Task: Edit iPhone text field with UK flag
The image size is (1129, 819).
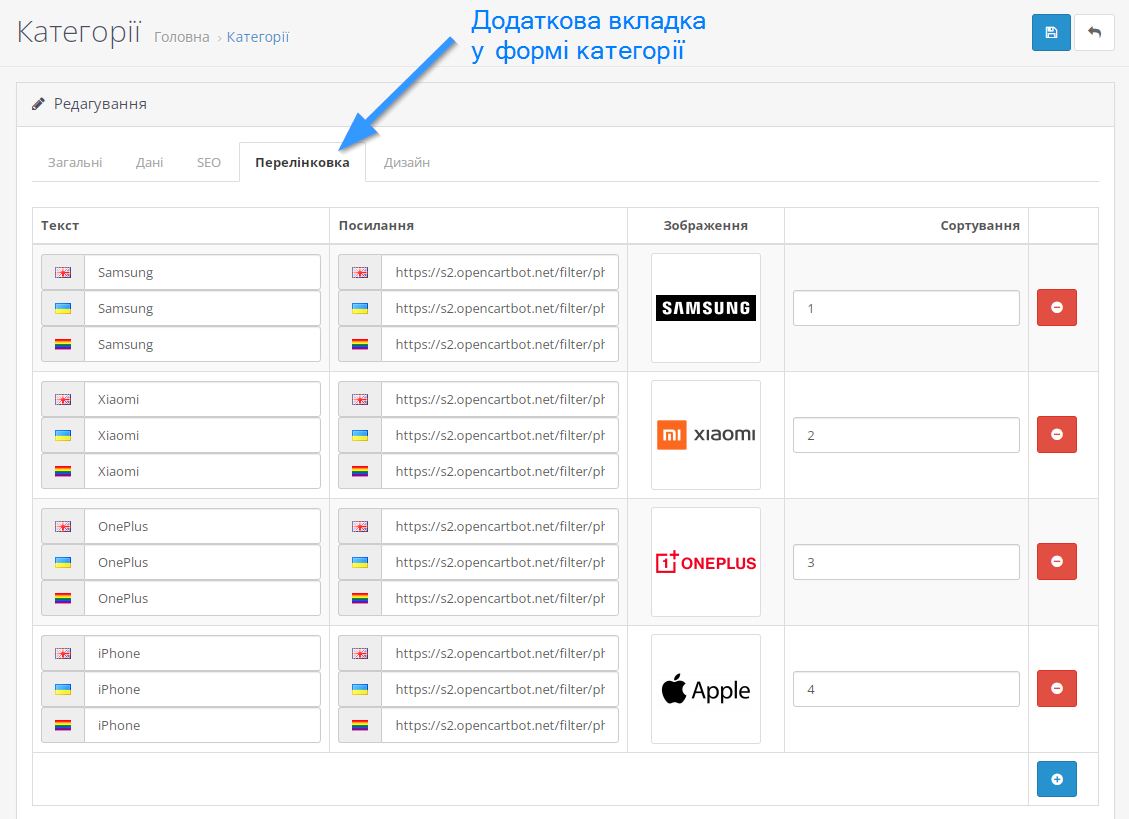Action: pyautogui.click(x=202, y=653)
